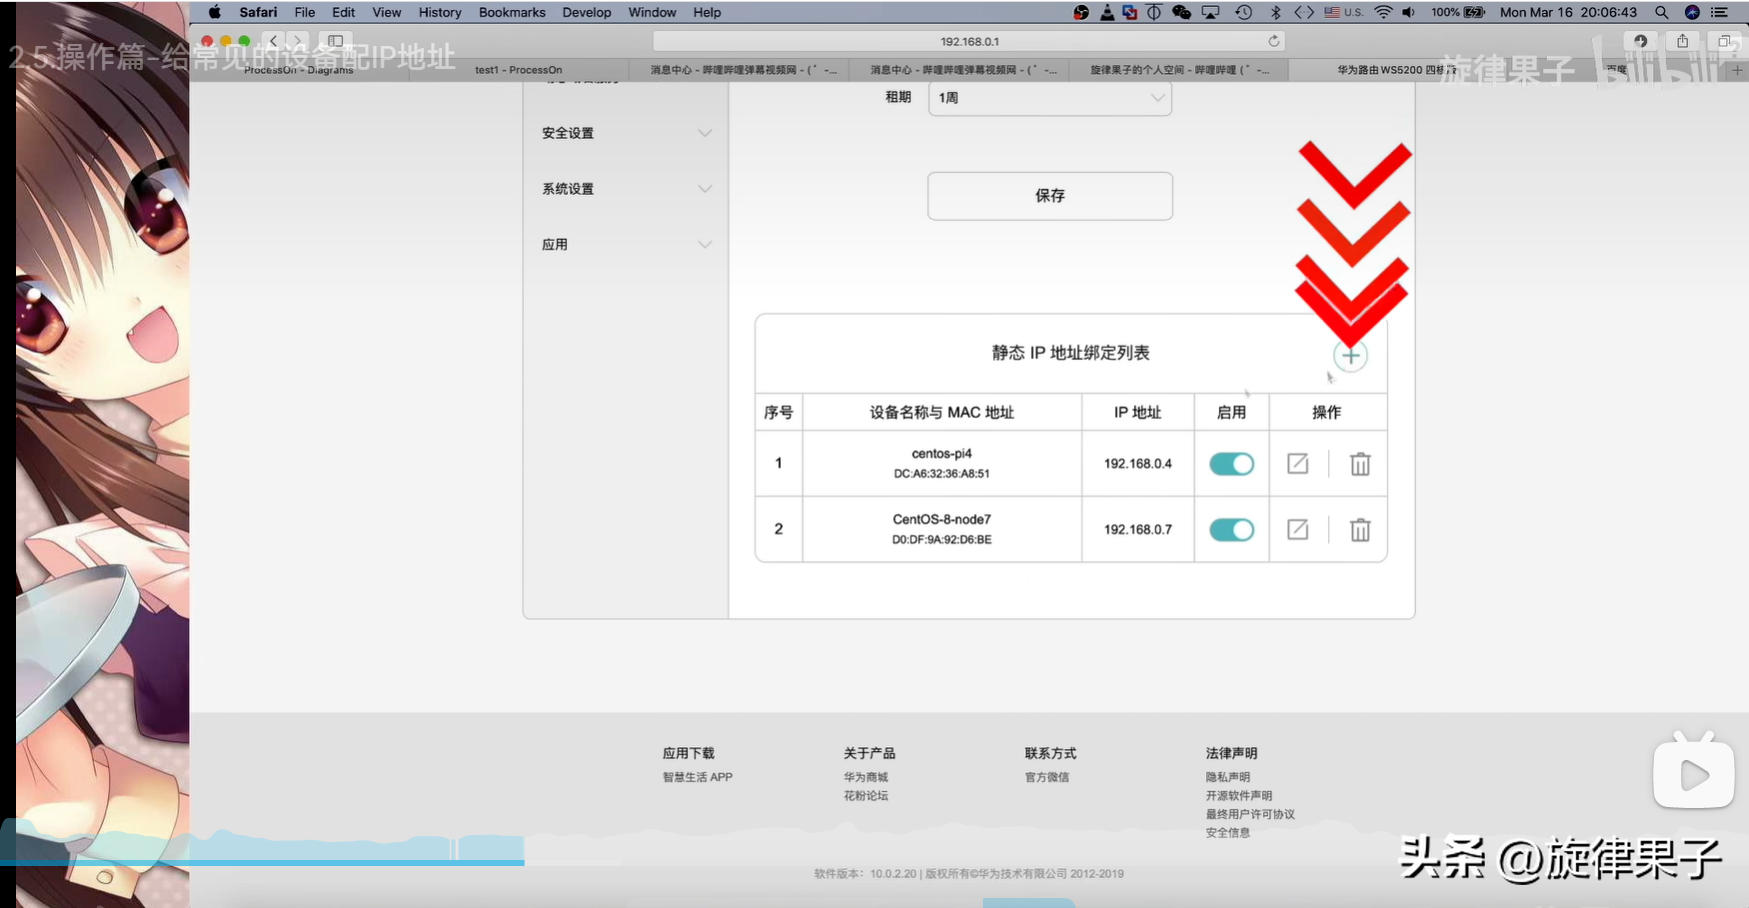Click the 保存 save button
Viewport: 1749px width, 908px height.
(x=1049, y=196)
